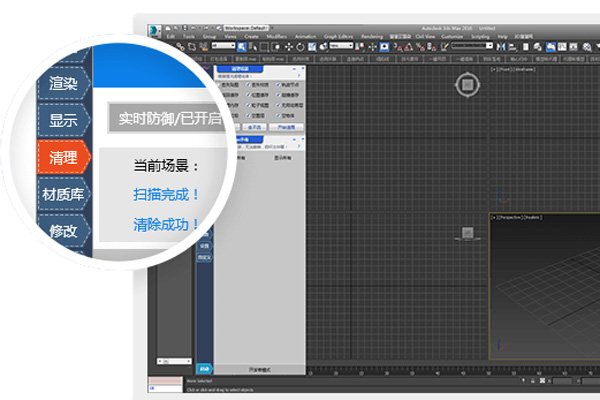The height and width of the screenshot is (400, 600).
Task: Click the 'None Selected' status bar text
Action: [199, 381]
